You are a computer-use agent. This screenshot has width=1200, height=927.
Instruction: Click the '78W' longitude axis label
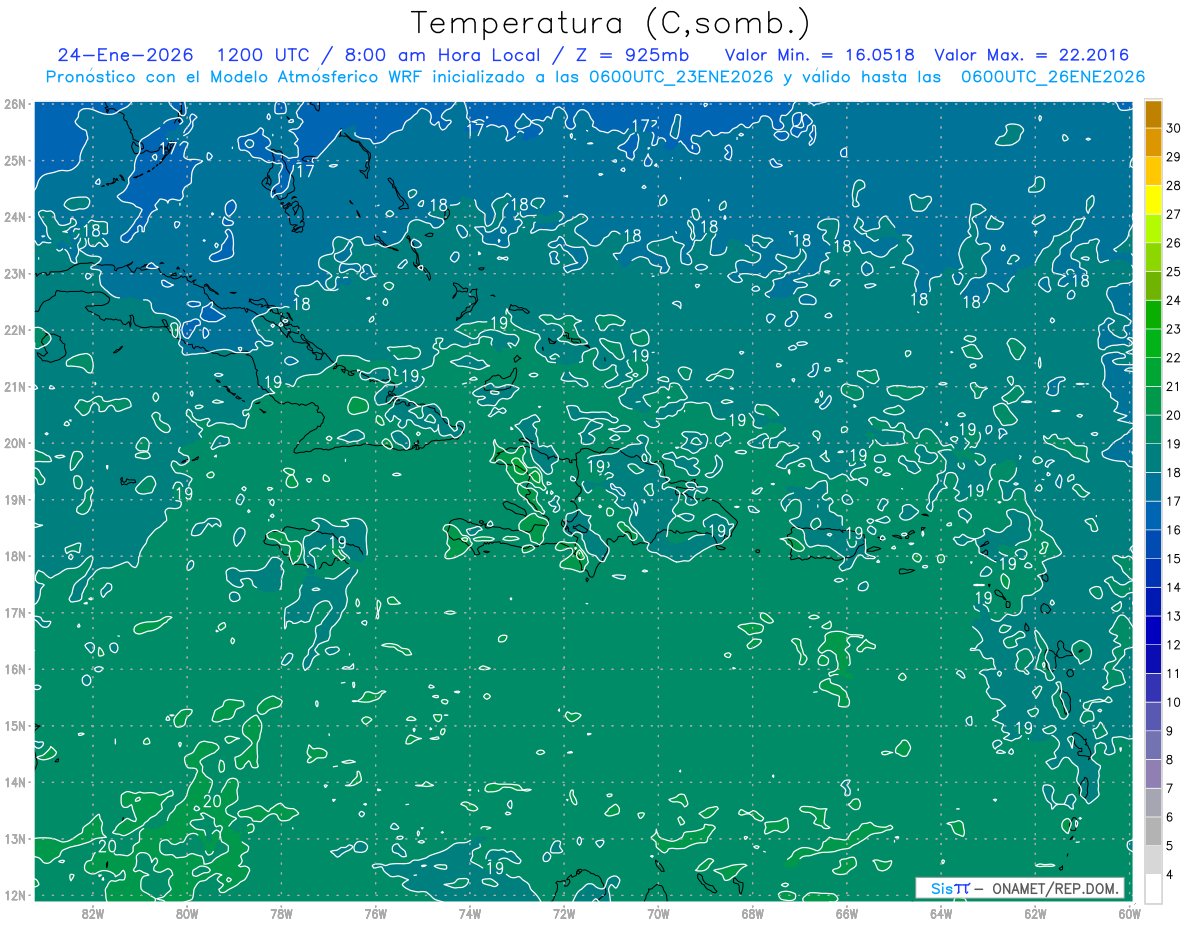[281, 913]
